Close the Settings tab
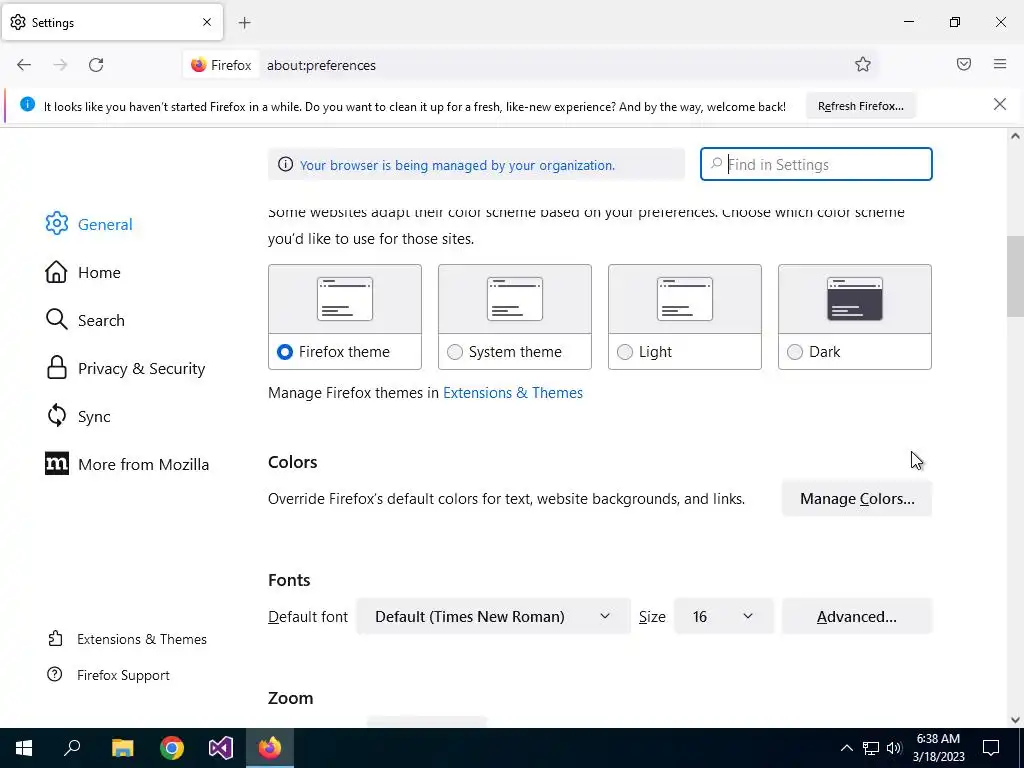Viewport: 1024px width, 768px height. pyautogui.click(x=207, y=22)
